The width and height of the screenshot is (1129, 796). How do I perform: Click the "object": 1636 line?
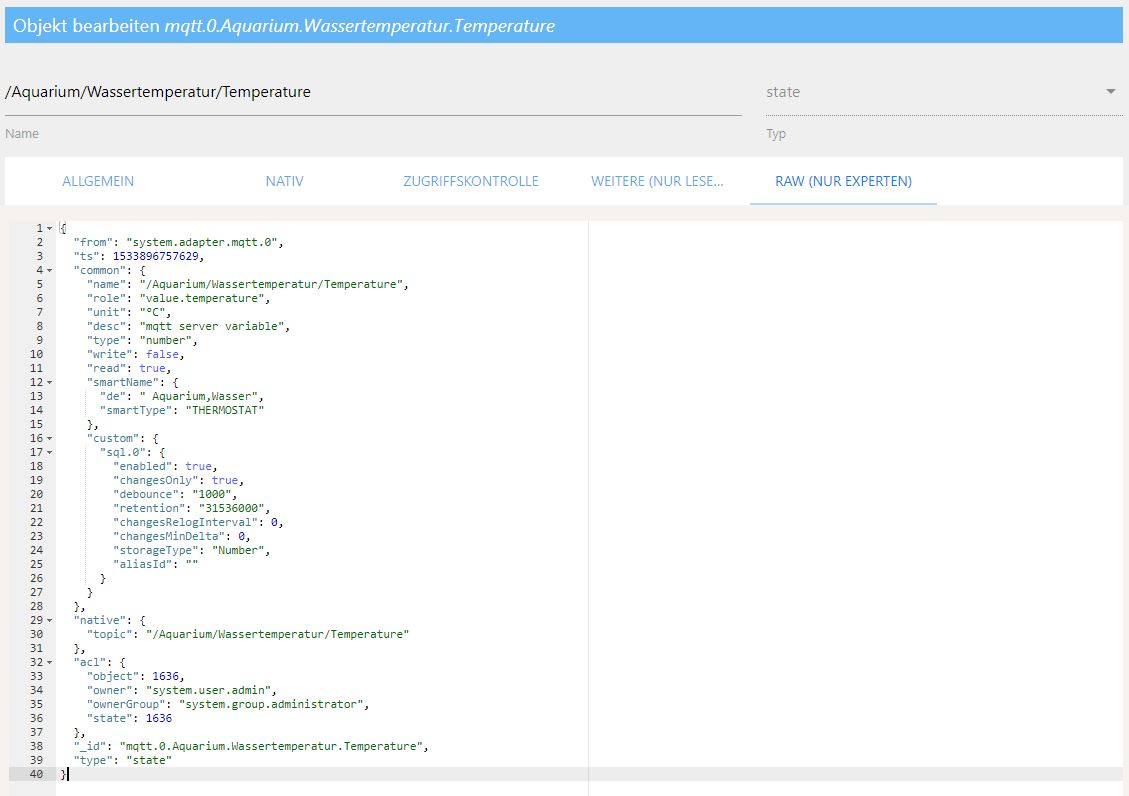pyautogui.click(x=135, y=677)
